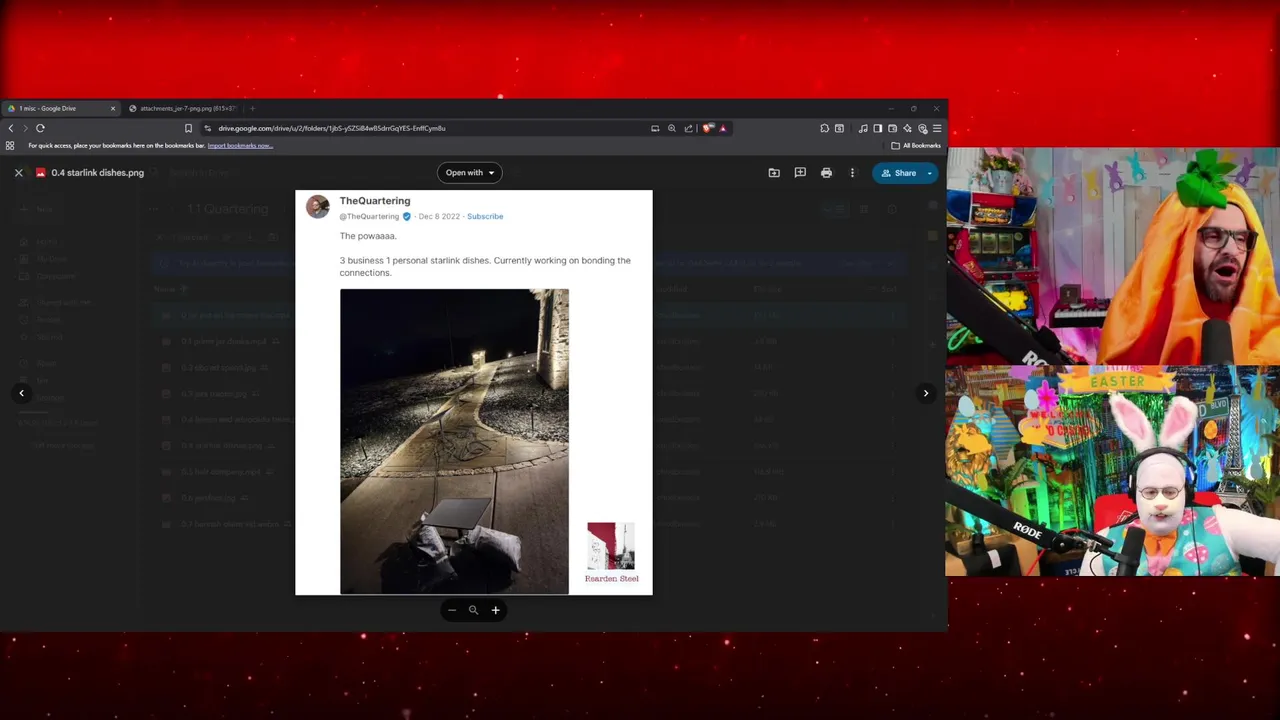This screenshot has width=1280, height=720.
Task: Open the browser hamburger menu
Action: [937, 128]
